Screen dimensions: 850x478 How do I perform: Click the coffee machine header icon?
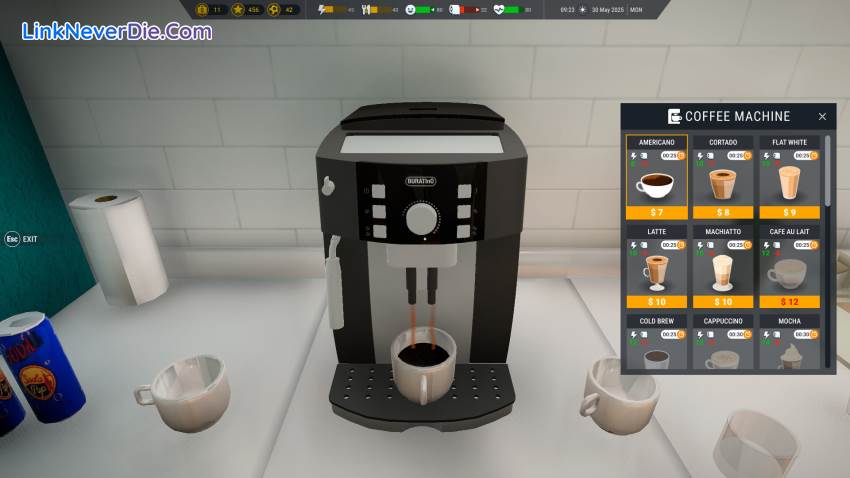point(675,116)
